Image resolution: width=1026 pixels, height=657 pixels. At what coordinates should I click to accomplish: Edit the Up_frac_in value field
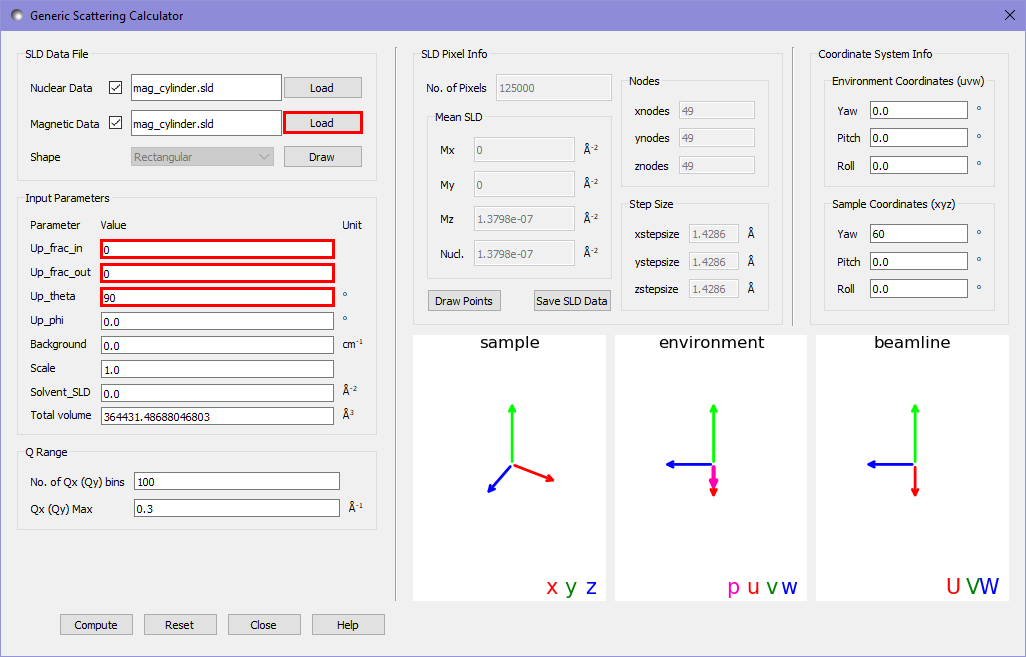tap(217, 248)
